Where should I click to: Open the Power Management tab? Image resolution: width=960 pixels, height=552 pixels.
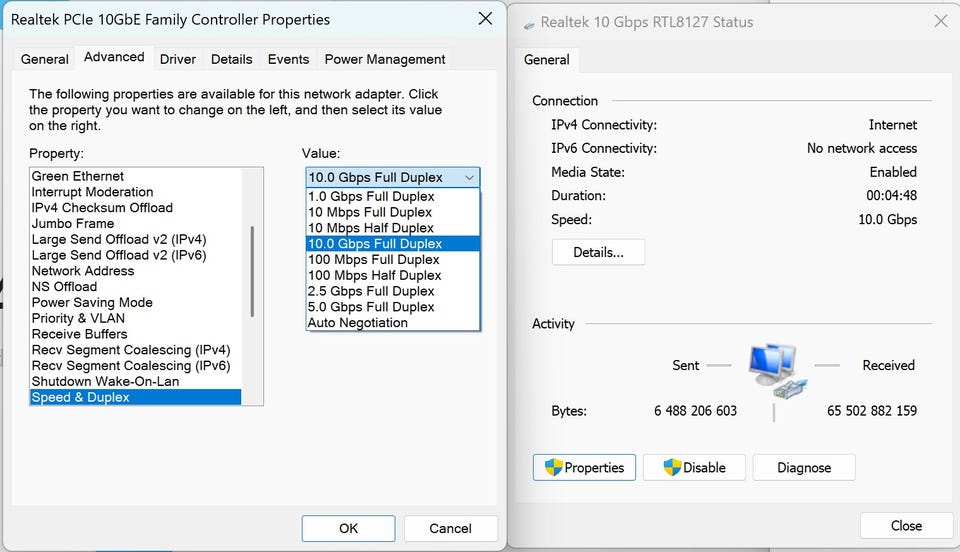click(384, 59)
